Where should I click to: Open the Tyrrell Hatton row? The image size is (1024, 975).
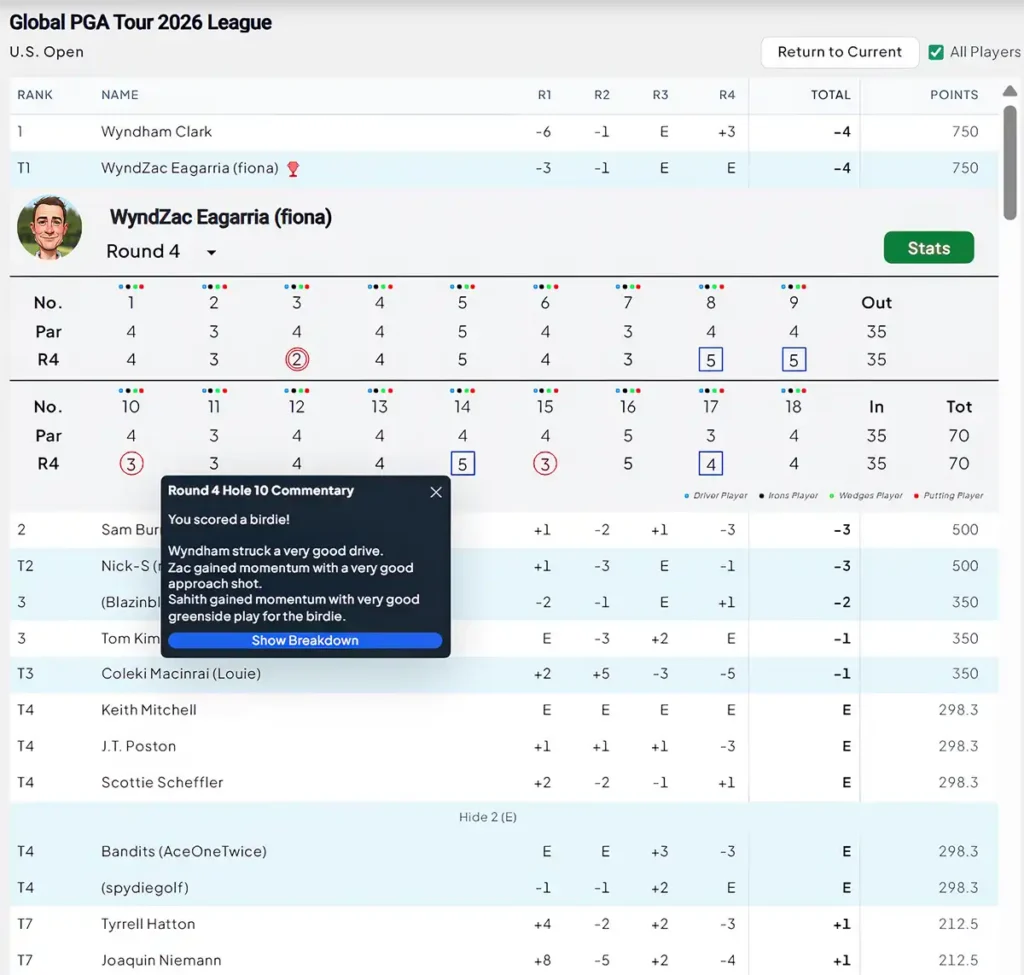pos(504,924)
